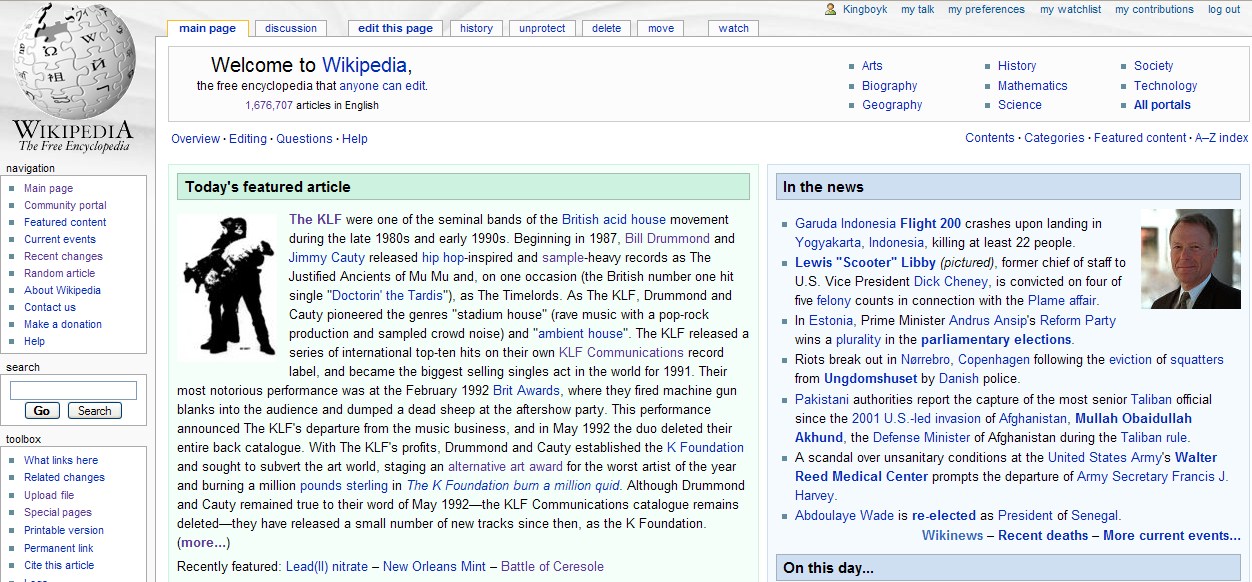Image resolution: width=1252 pixels, height=582 pixels.
Task: Open The KLF featured article link
Action: (x=315, y=219)
